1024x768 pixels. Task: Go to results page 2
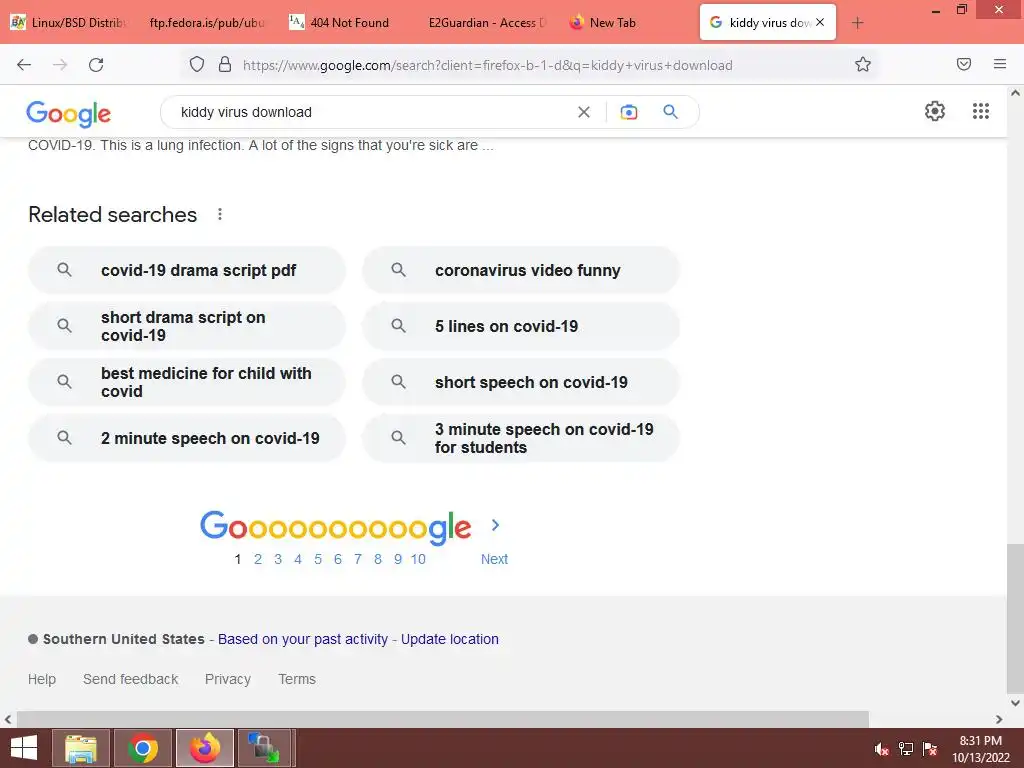point(258,559)
